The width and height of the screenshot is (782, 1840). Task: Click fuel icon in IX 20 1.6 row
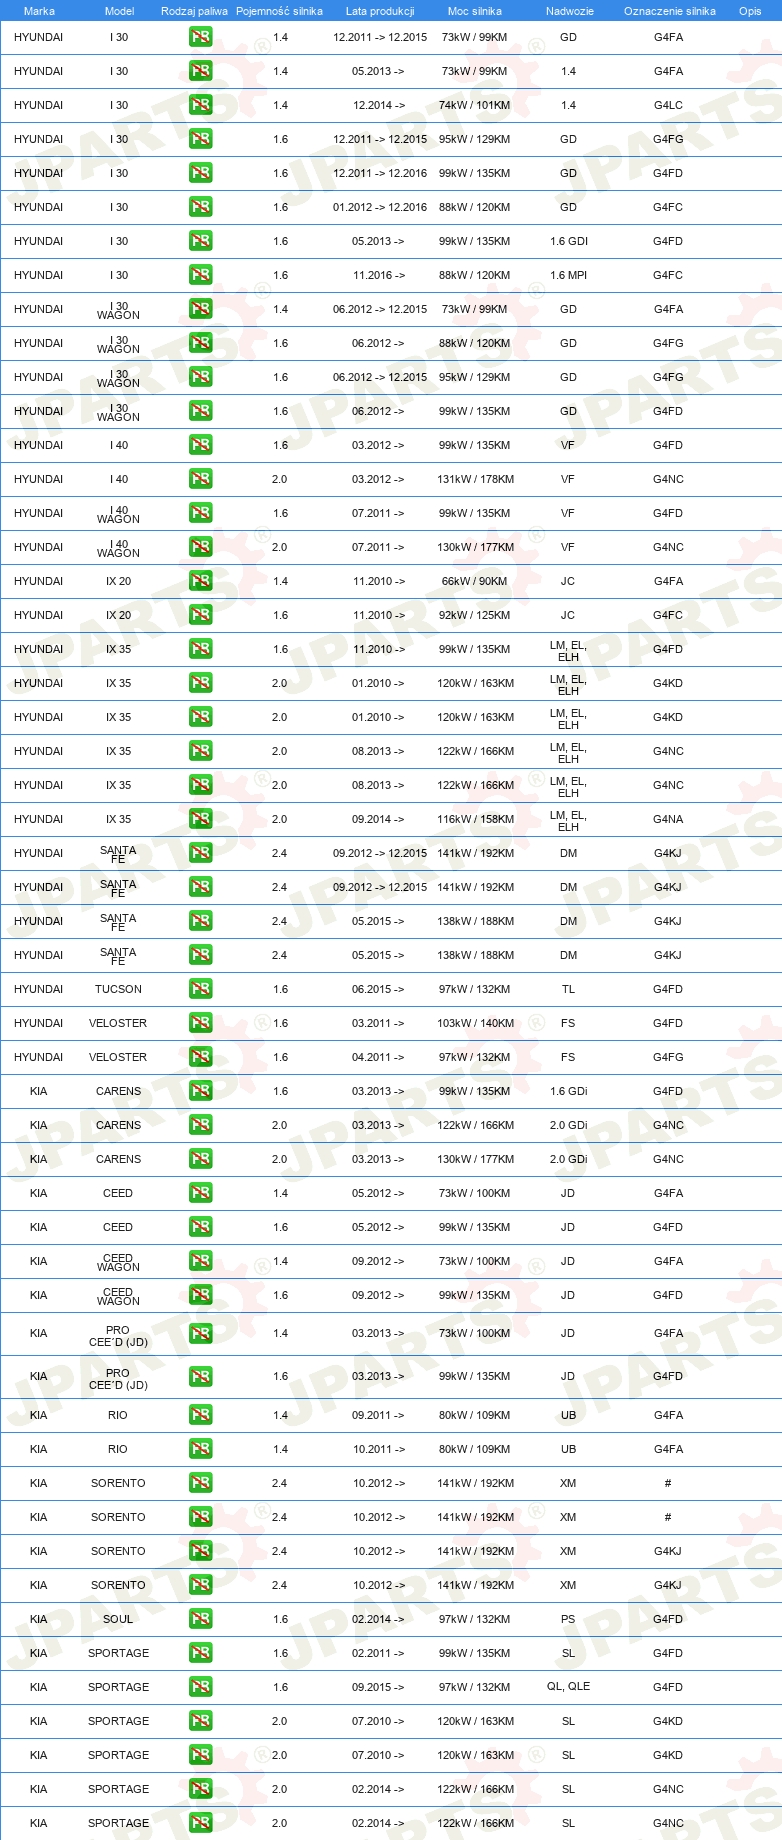pyautogui.click(x=200, y=615)
